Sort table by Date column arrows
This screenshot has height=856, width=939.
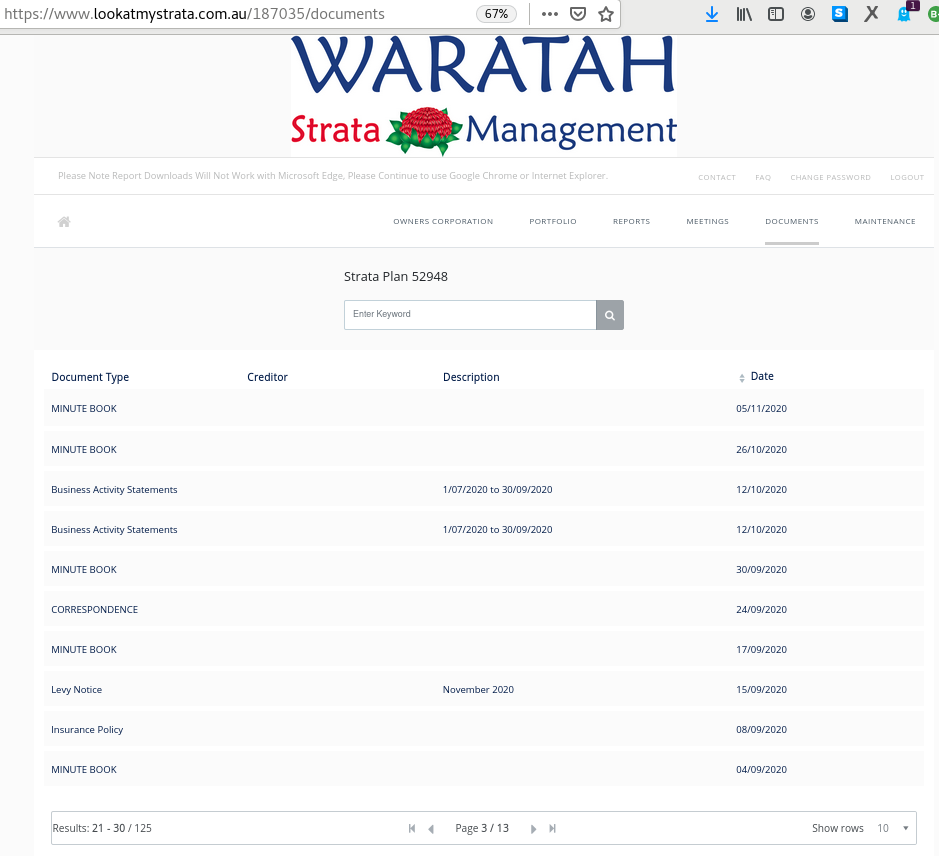(741, 377)
